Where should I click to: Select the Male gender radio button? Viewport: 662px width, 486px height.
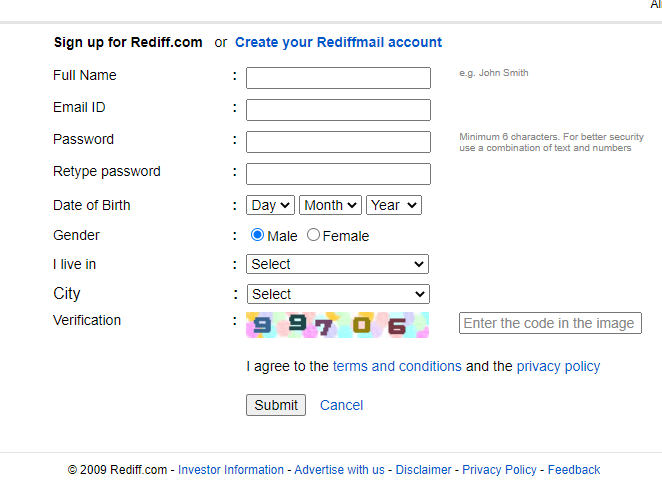point(257,235)
